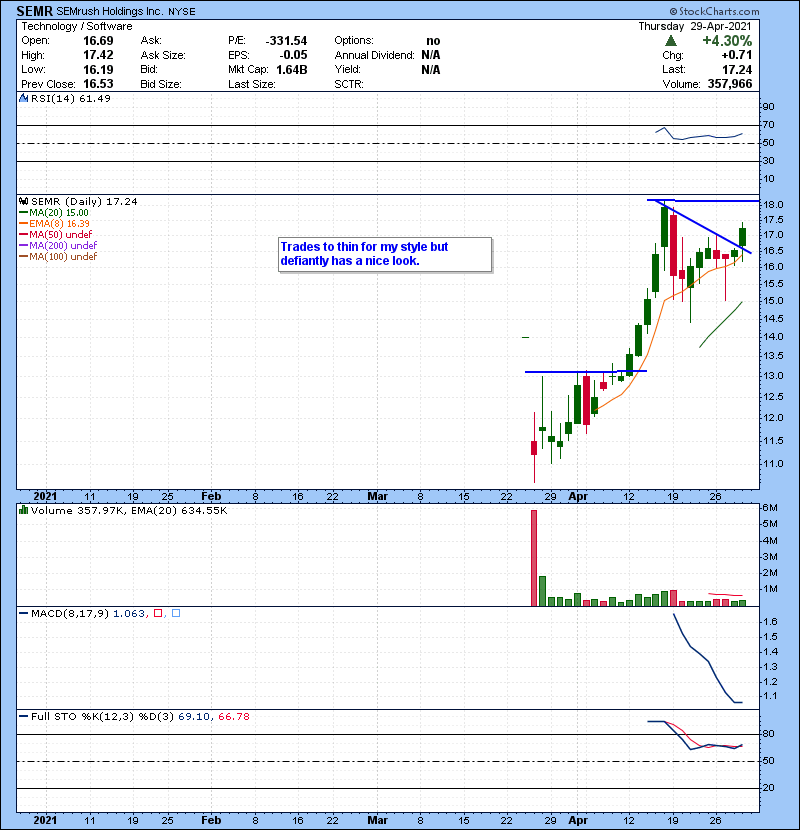Click the 'Trades to thin for my style' annotation box

pyautogui.click(x=385, y=255)
